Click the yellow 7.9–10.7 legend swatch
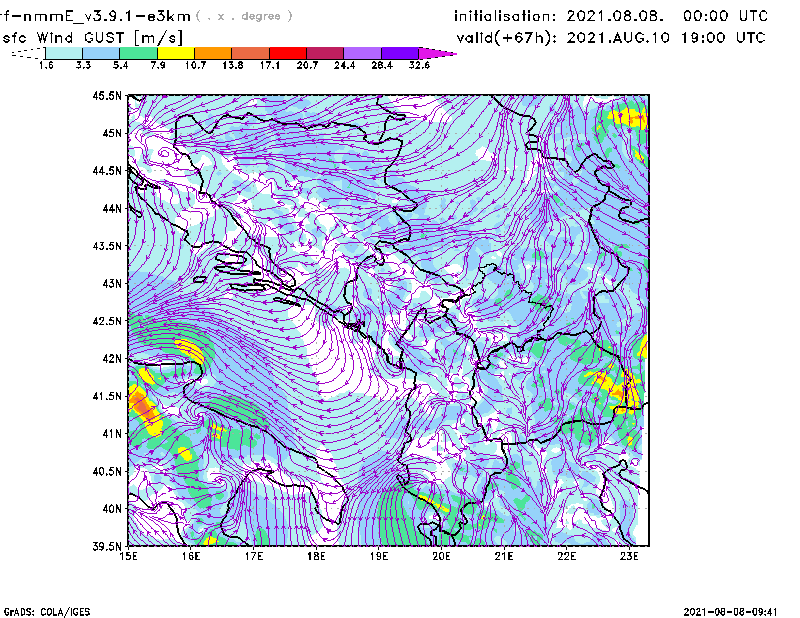This screenshot has width=800, height=618. (x=176, y=53)
